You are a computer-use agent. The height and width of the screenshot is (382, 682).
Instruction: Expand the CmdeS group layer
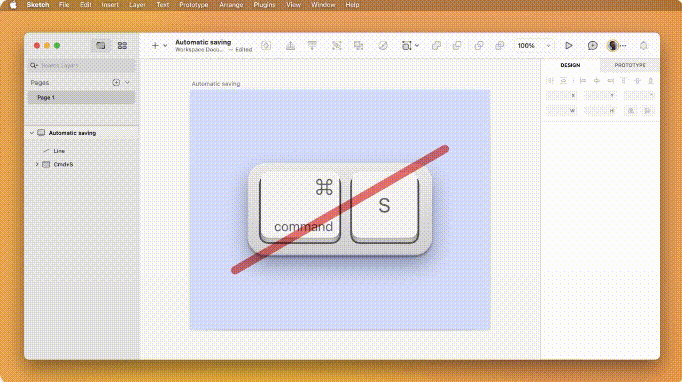tap(37, 164)
